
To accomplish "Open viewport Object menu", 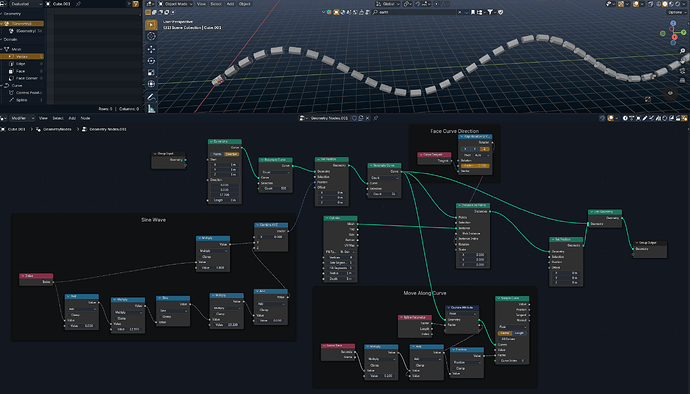I will [244, 4].
